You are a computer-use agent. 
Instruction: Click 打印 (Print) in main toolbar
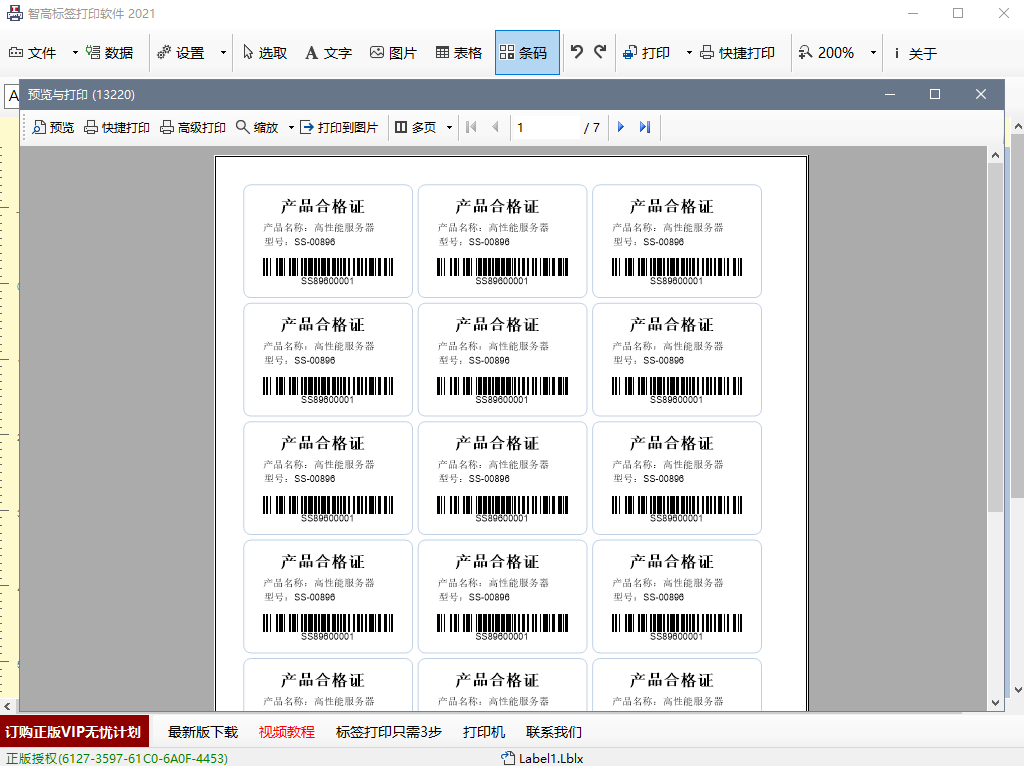[x=647, y=53]
